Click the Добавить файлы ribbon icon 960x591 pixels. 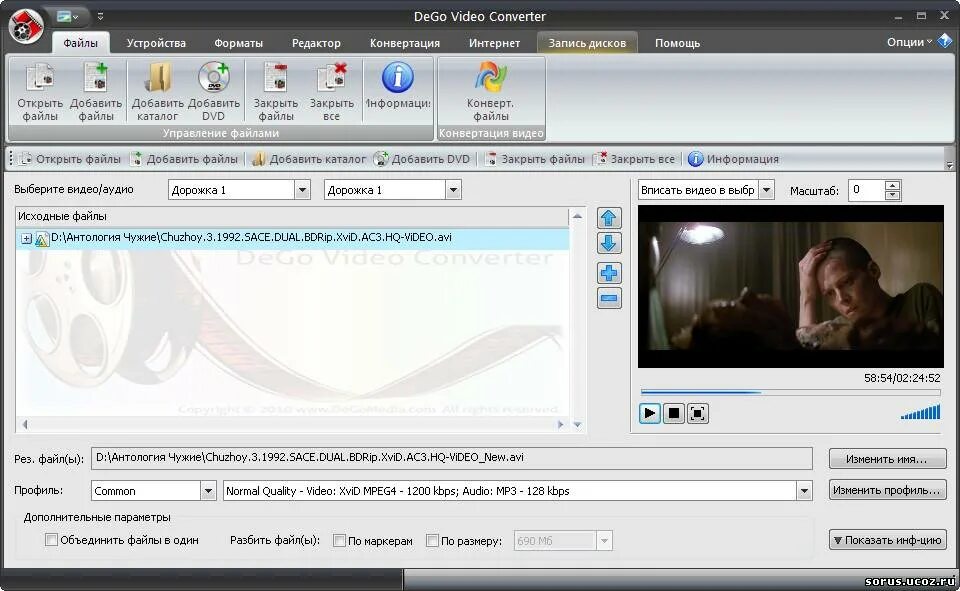[x=96, y=78]
